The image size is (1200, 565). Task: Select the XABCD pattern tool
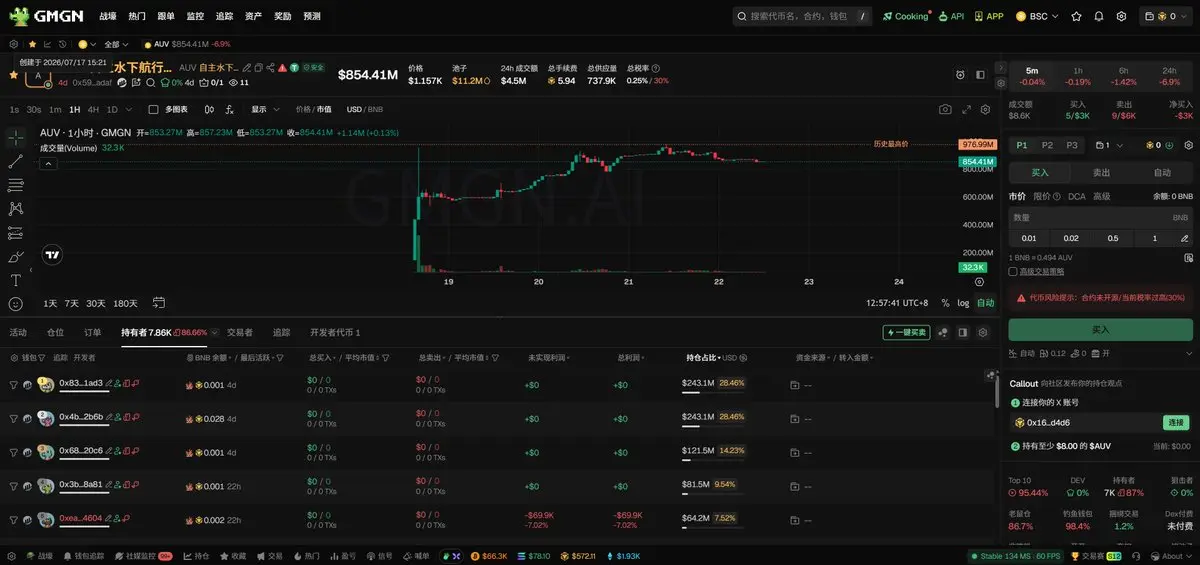point(16,209)
